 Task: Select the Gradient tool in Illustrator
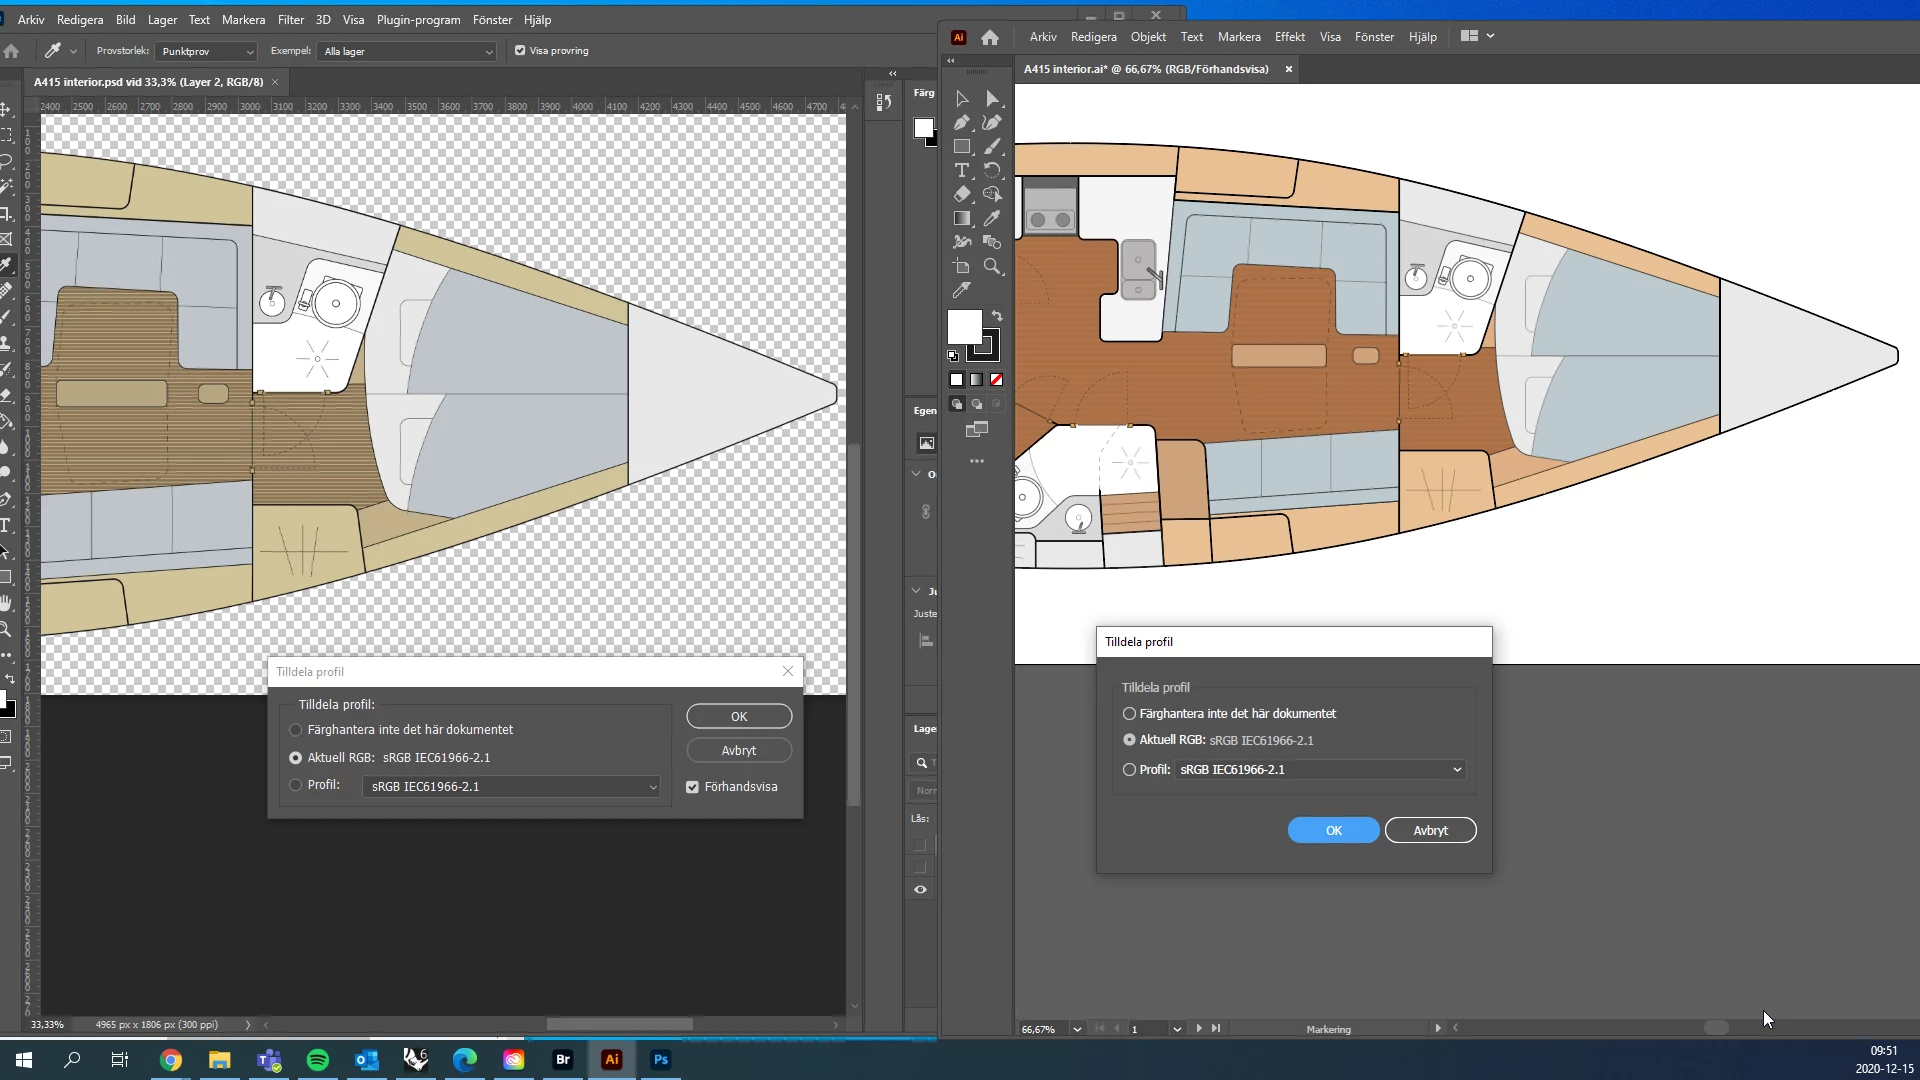click(961, 218)
